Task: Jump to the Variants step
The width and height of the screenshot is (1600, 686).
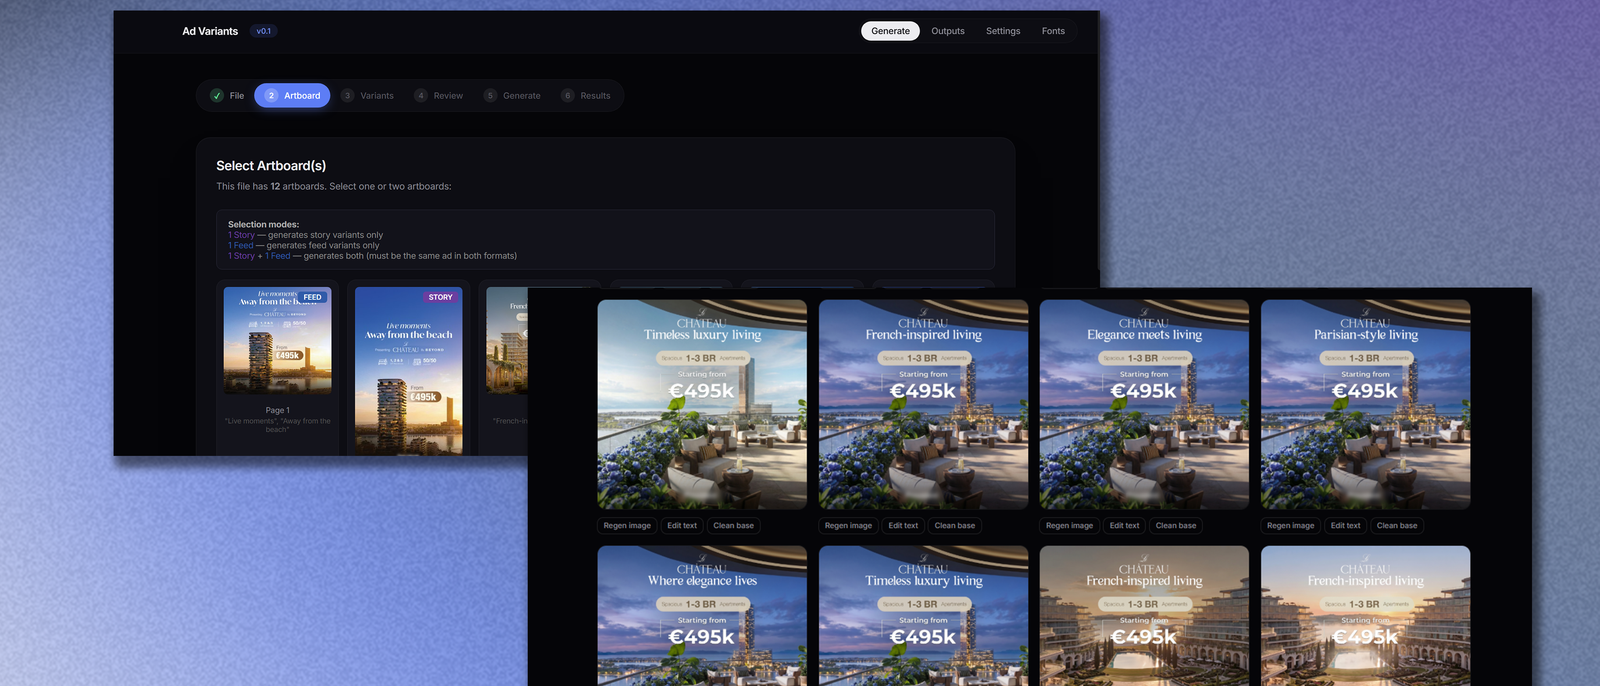Action: (367, 96)
